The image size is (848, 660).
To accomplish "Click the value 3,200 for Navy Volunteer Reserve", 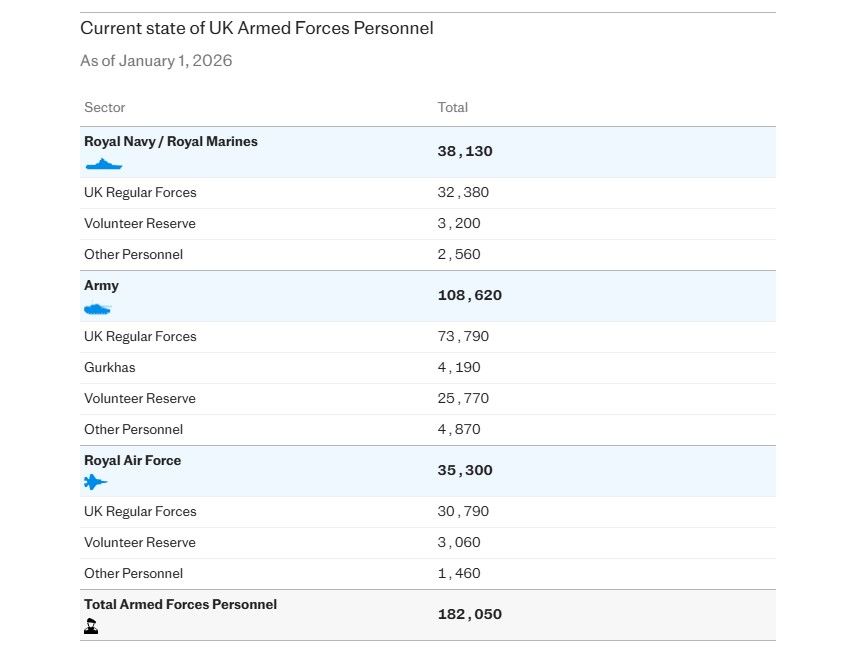I will [459, 223].
